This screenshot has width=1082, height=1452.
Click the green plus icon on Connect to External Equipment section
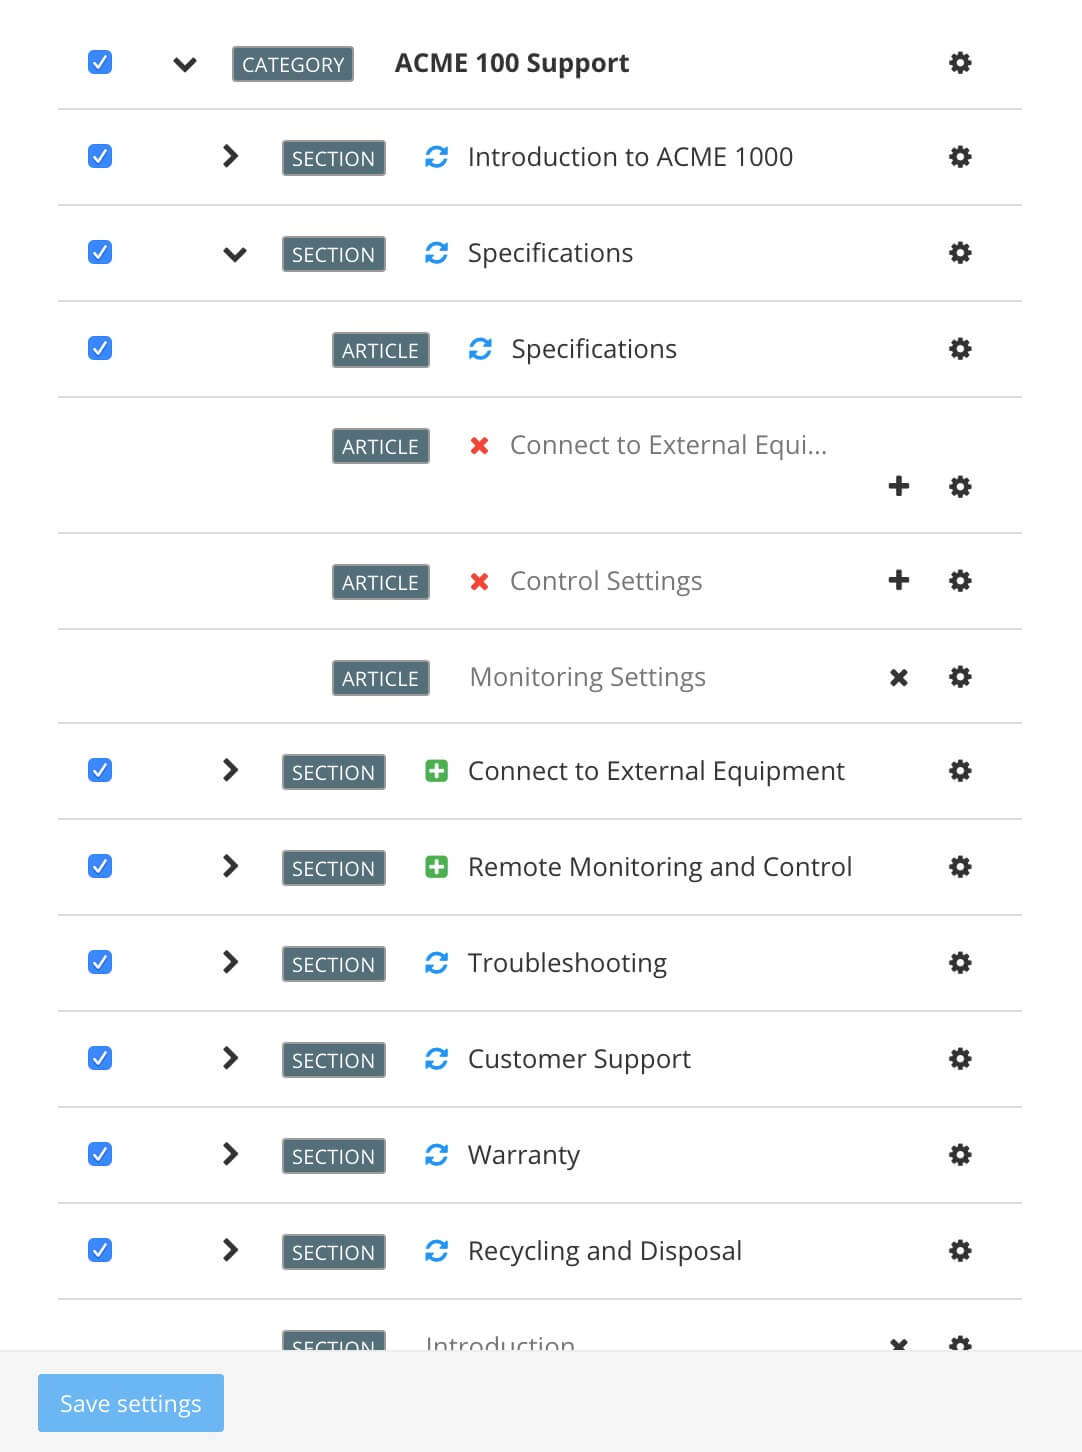435,771
